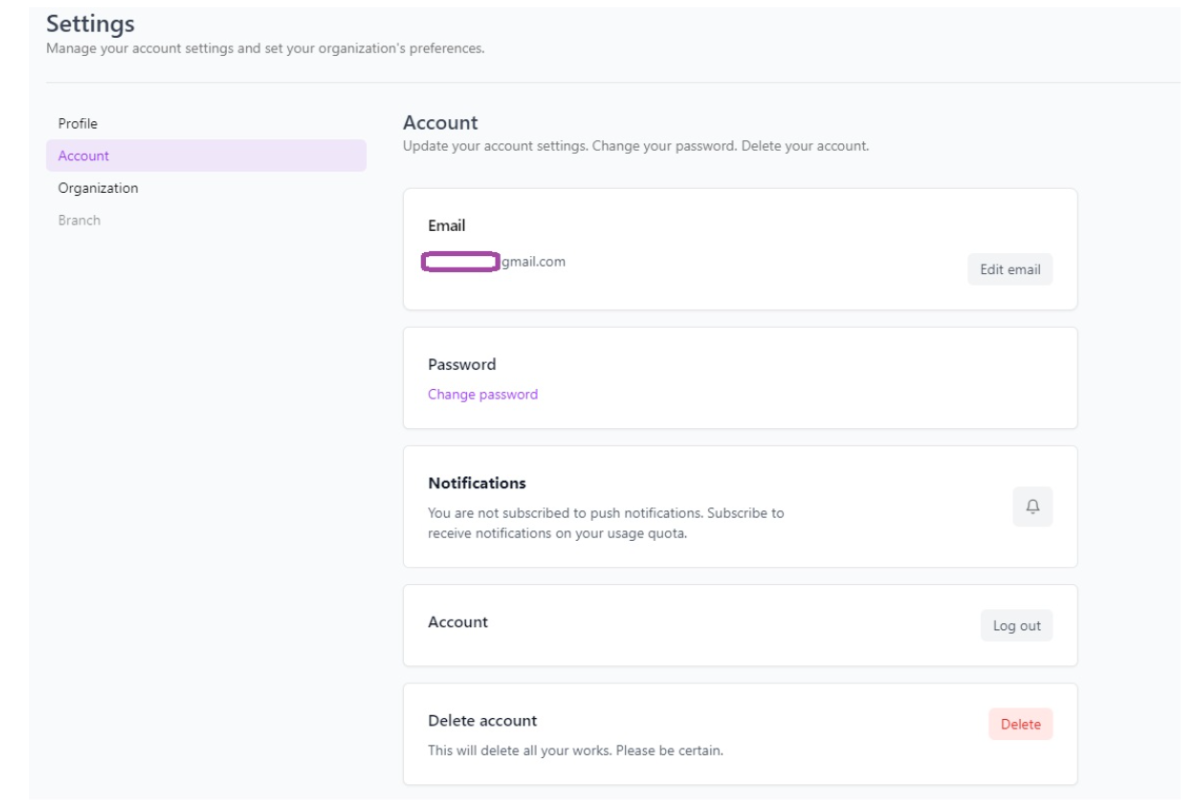Click the highlighted Account sidebar entry
Screen dimensions: 1188x810
pyautogui.click(x=80, y=155)
